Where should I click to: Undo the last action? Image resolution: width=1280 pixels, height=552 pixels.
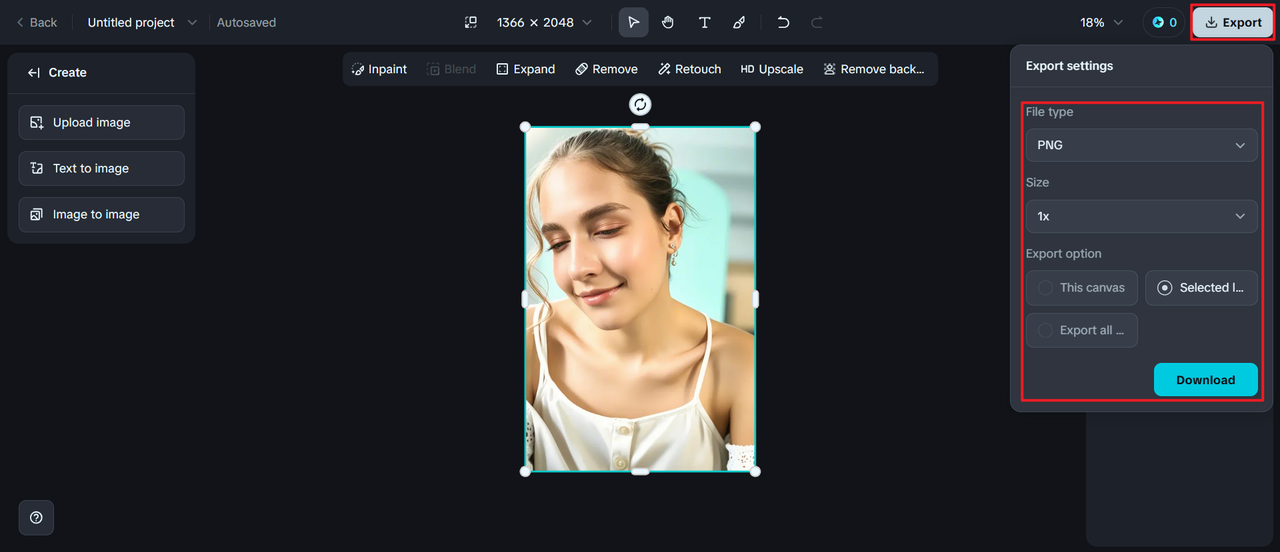[783, 22]
